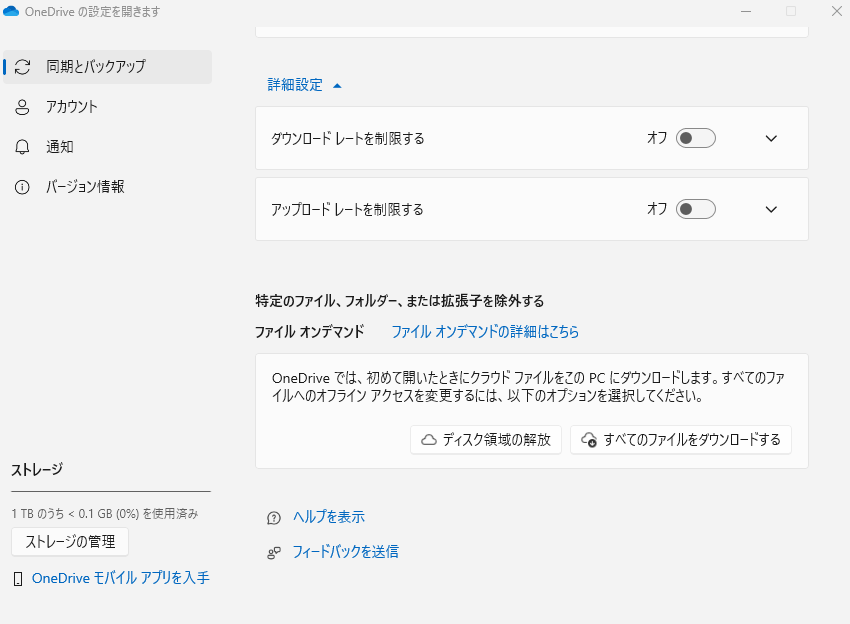Click the ディスク領域の解放 button
This screenshot has height=624, width=850.
(486, 440)
